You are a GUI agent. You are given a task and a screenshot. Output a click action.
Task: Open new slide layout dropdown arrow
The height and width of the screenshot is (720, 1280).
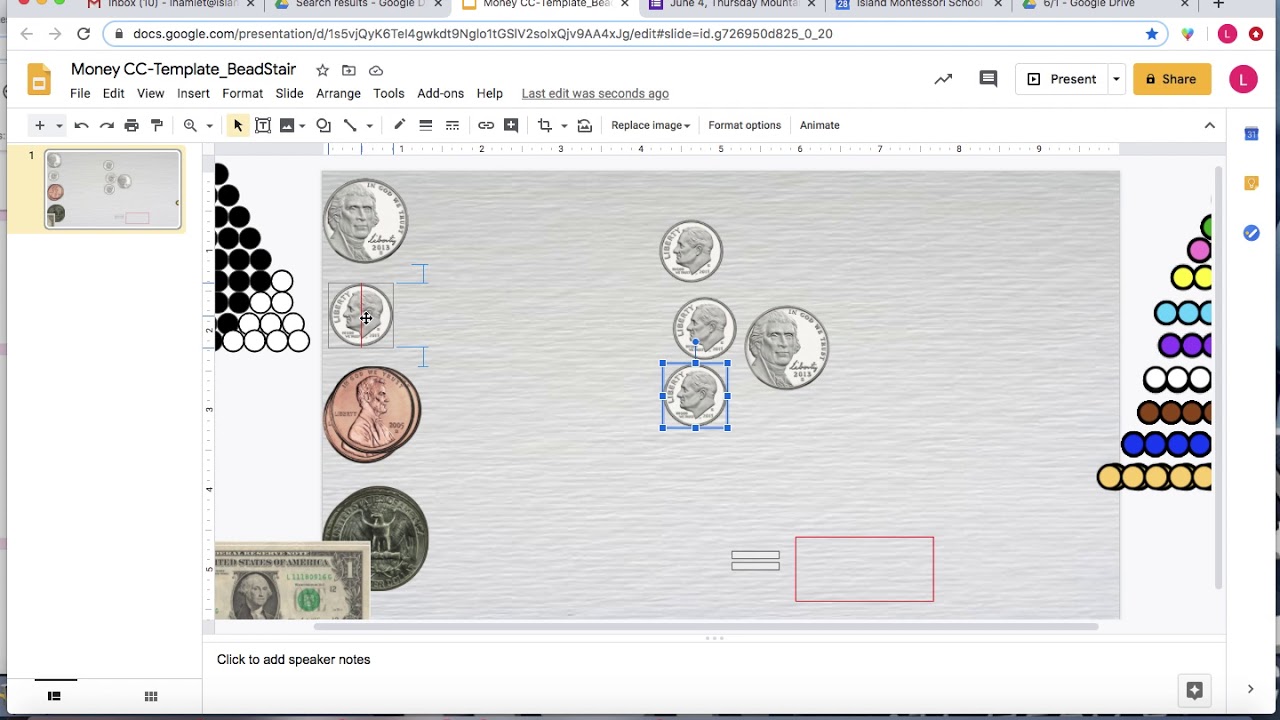tap(59, 125)
